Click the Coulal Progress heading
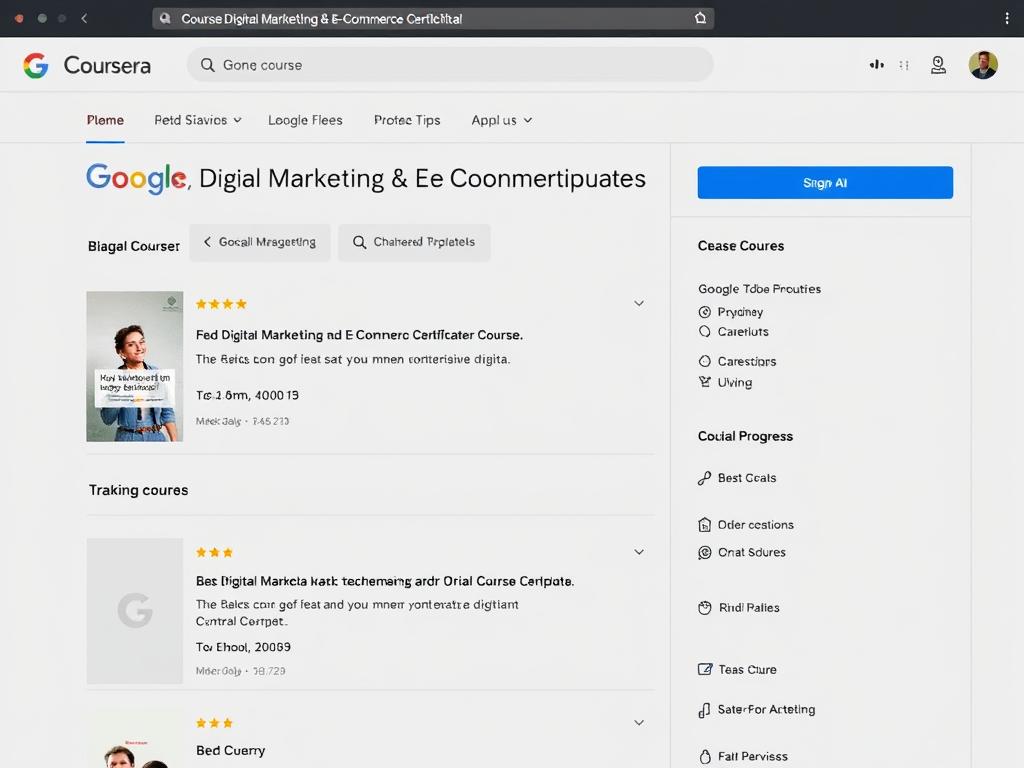This screenshot has width=1024, height=768. pyautogui.click(x=745, y=436)
